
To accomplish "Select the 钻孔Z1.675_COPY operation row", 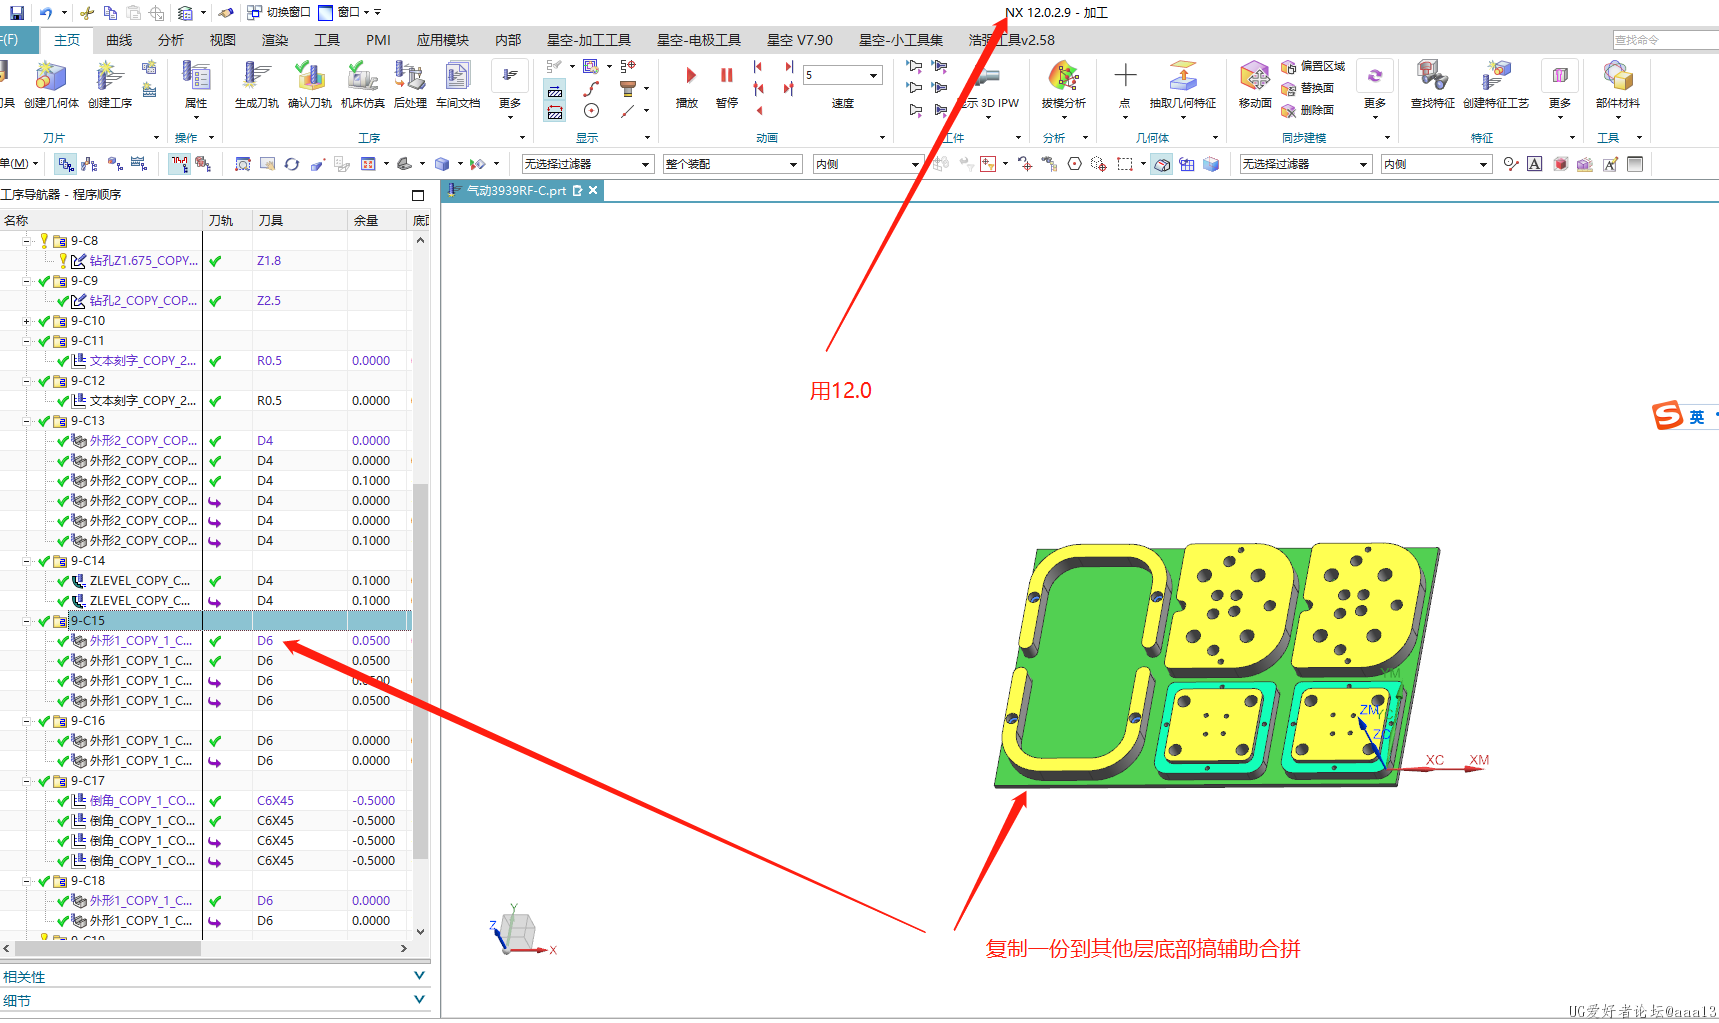I will tap(205, 261).
